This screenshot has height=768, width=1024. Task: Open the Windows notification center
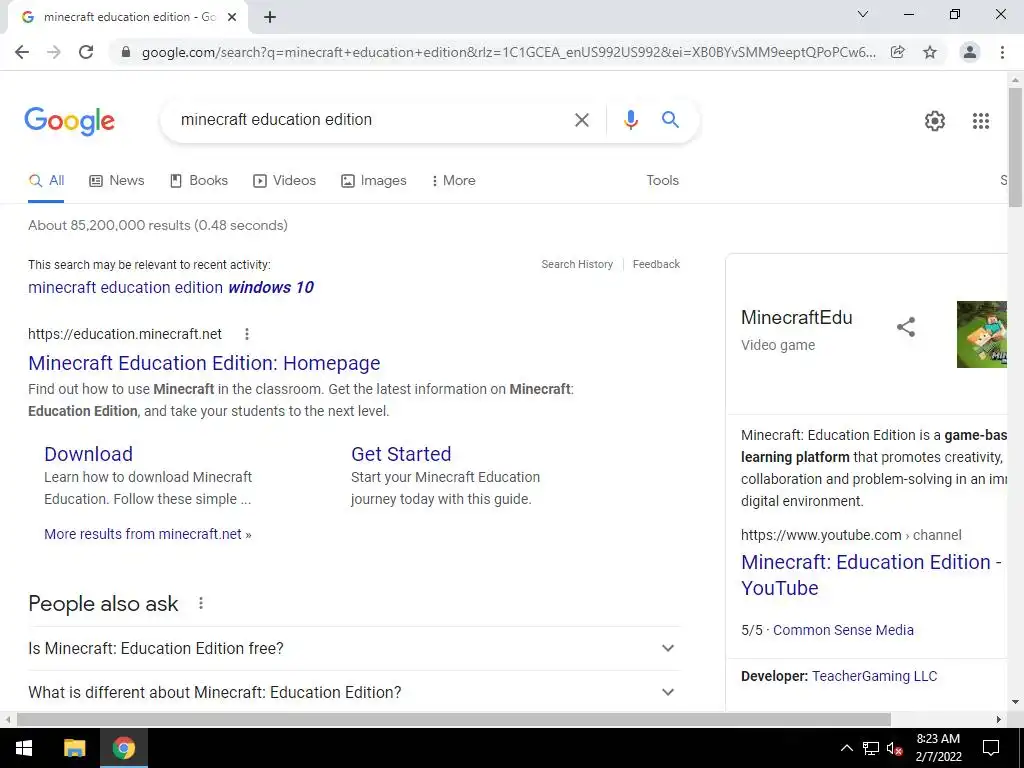(x=991, y=748)
